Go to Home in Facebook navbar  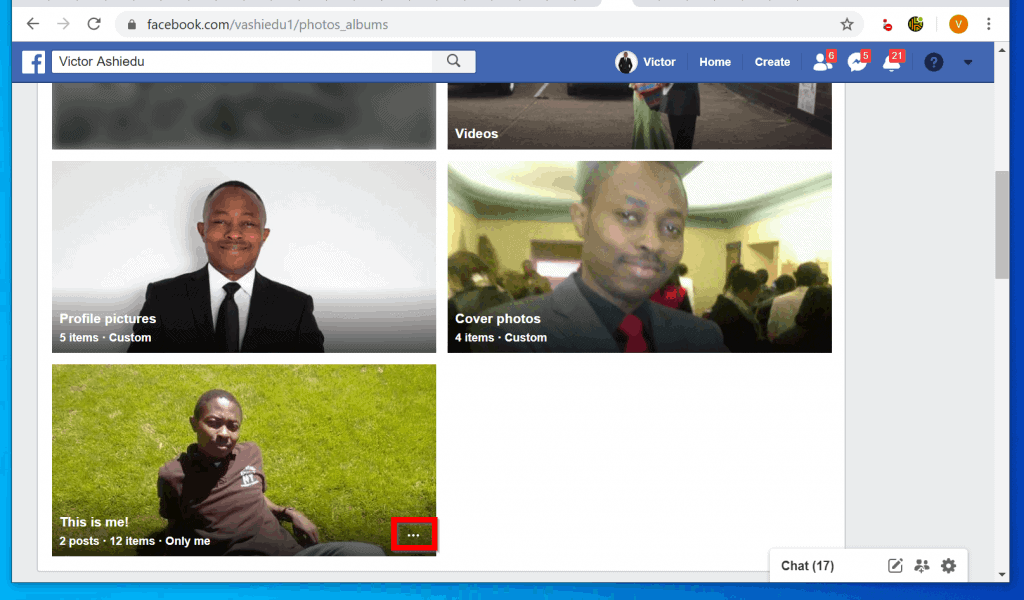point(715,62)
